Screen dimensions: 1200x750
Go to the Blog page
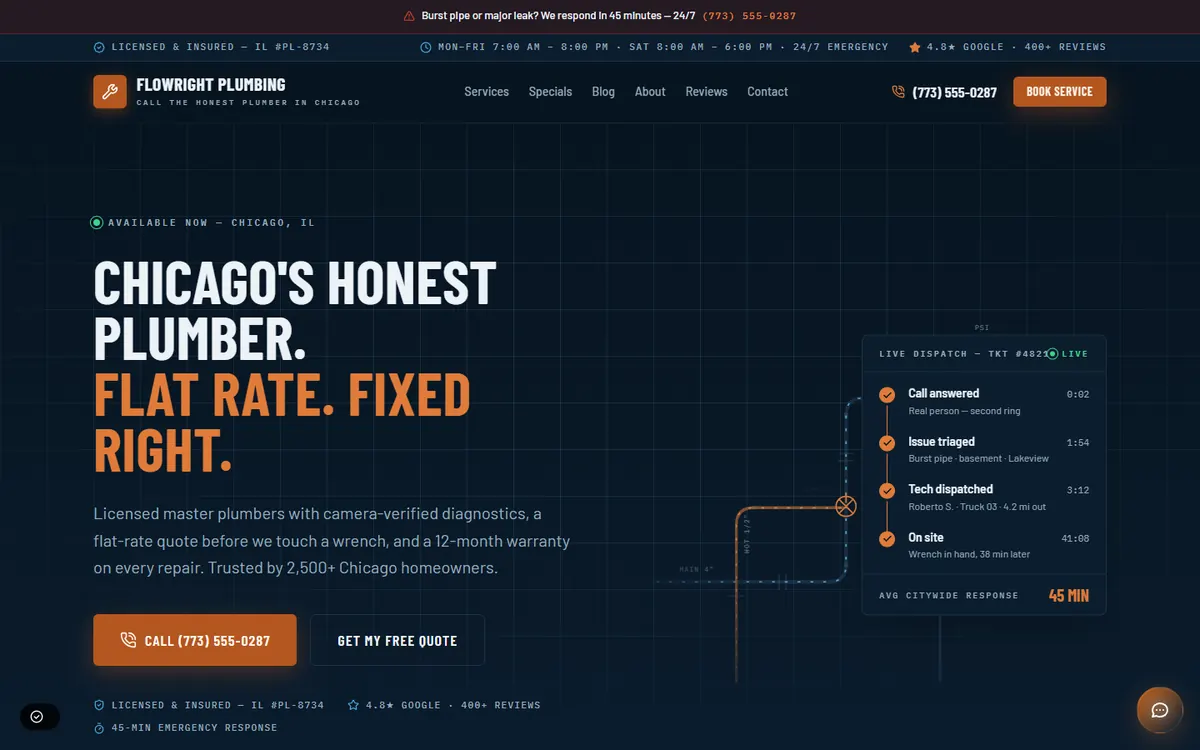coord(603,92)
